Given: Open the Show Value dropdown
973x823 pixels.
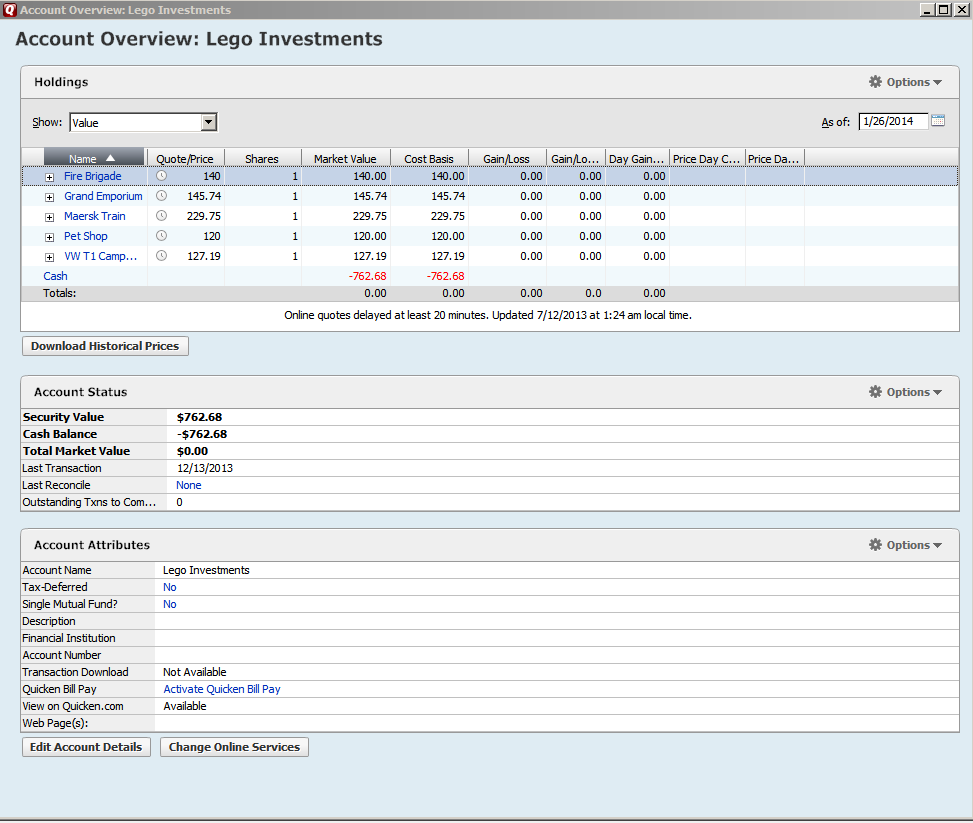Looking at the screenshot, I should pos(209,122).
